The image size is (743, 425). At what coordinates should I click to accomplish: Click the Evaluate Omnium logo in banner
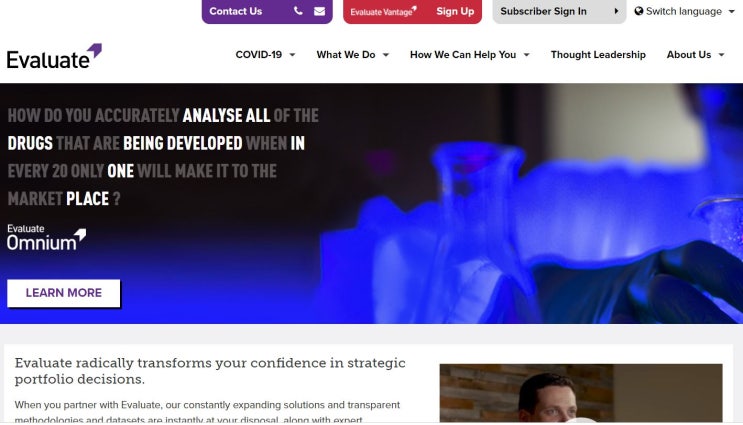46,237
